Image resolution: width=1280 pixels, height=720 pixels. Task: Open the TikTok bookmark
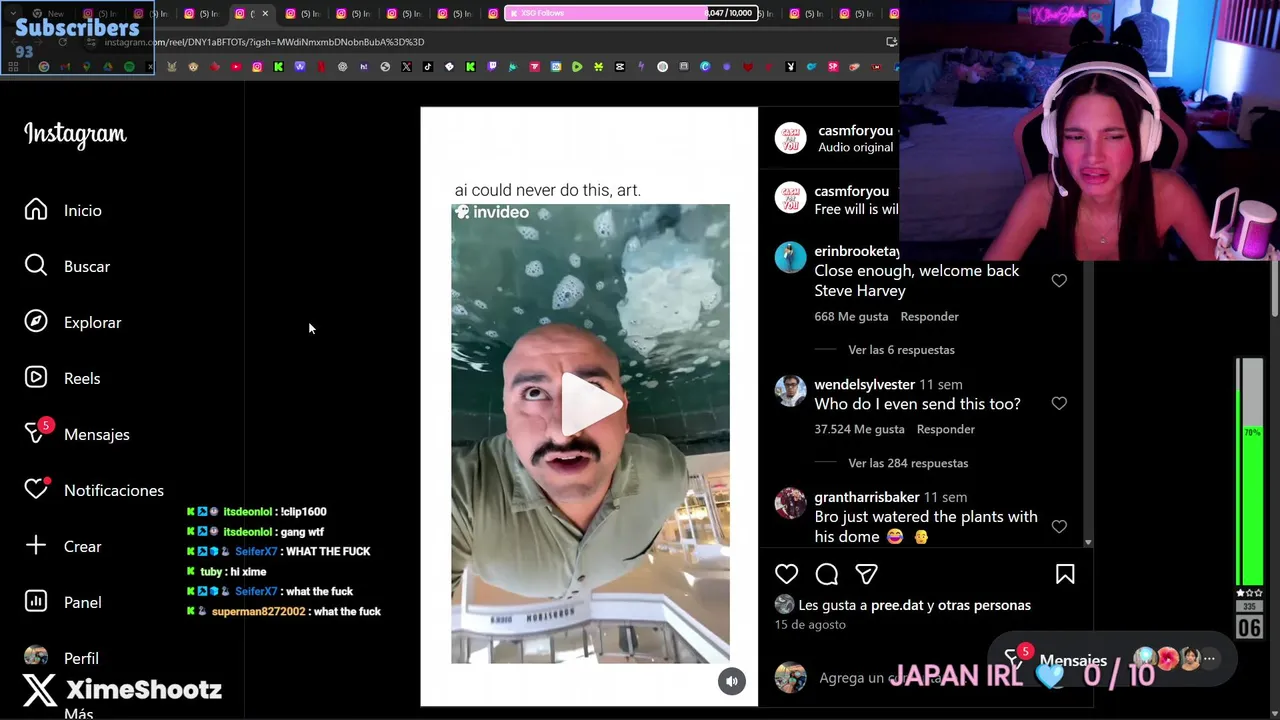[x=428, y=67]
